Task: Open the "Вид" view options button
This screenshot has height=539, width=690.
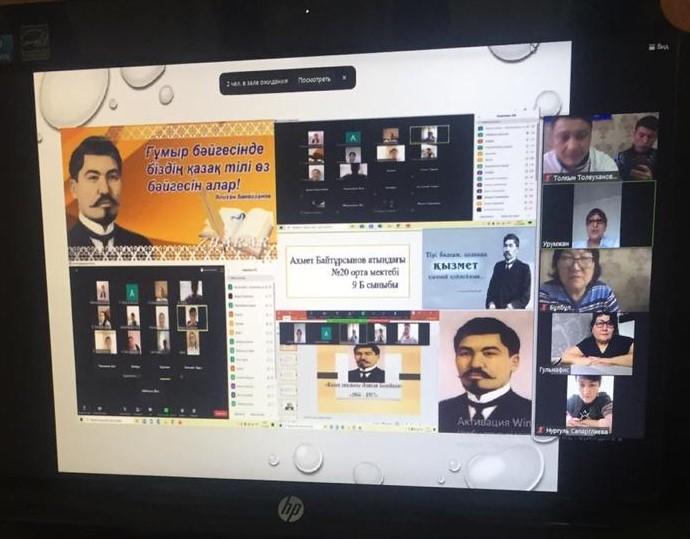Action: pyautogui.click(x=660, y=47)
